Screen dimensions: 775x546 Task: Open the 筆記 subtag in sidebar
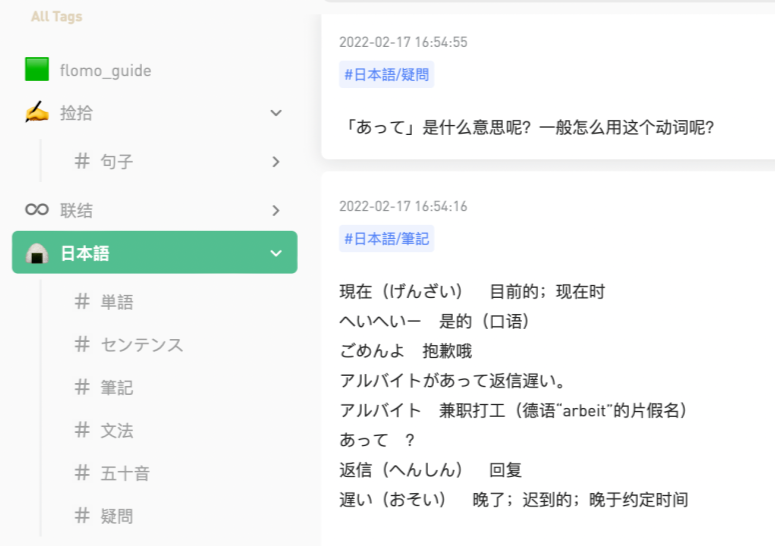click(117, 388)
